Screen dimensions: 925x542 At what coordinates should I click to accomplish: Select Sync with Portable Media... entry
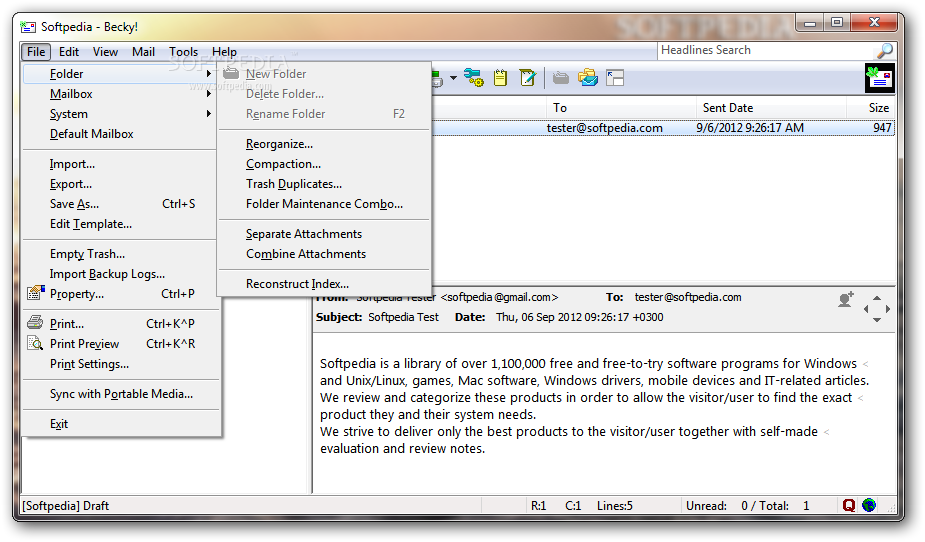120,395
